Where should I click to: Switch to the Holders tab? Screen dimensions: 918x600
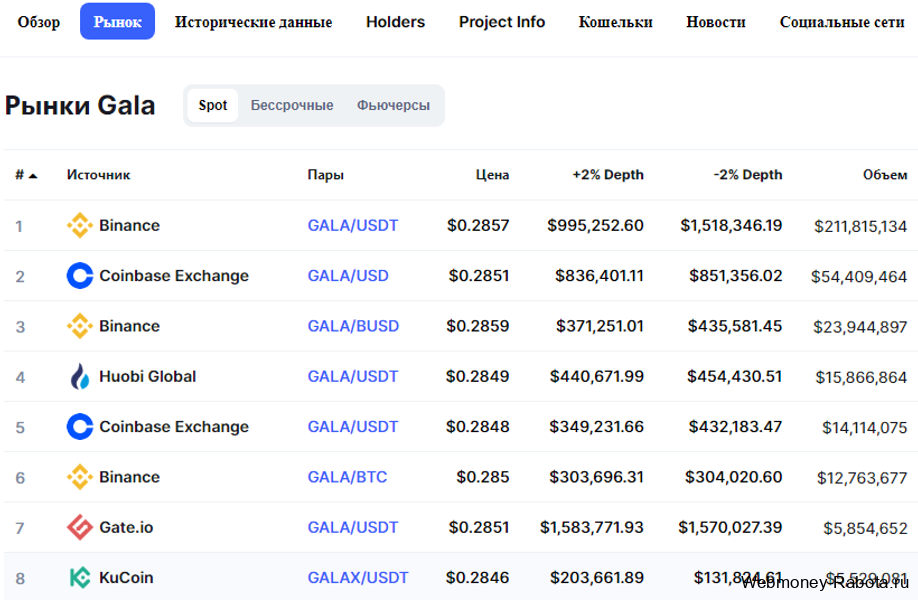(x=396, y=22)
